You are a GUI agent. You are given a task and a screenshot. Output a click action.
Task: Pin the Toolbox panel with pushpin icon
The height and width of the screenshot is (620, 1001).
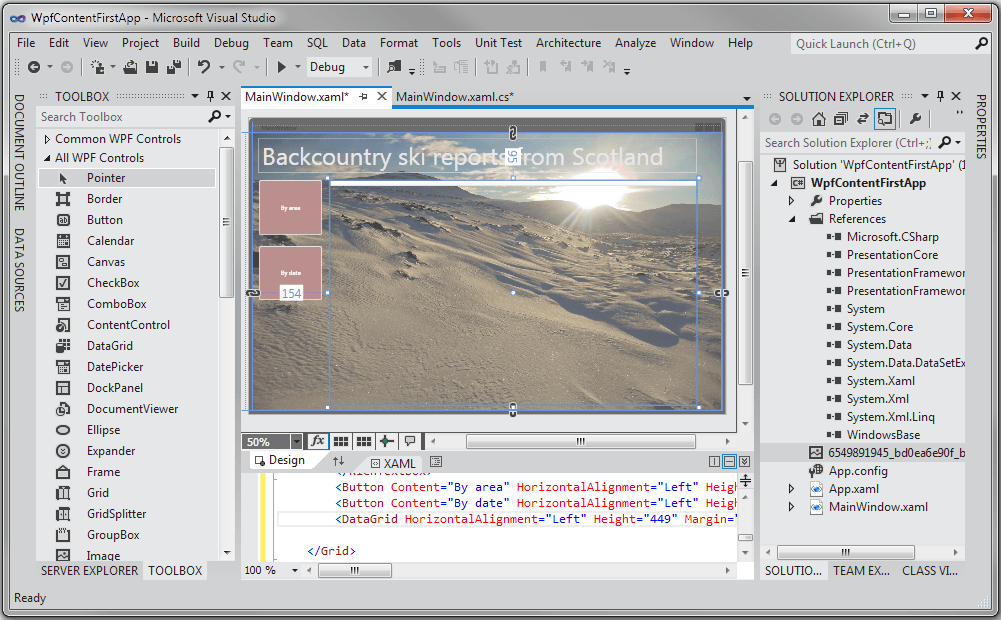210,97
